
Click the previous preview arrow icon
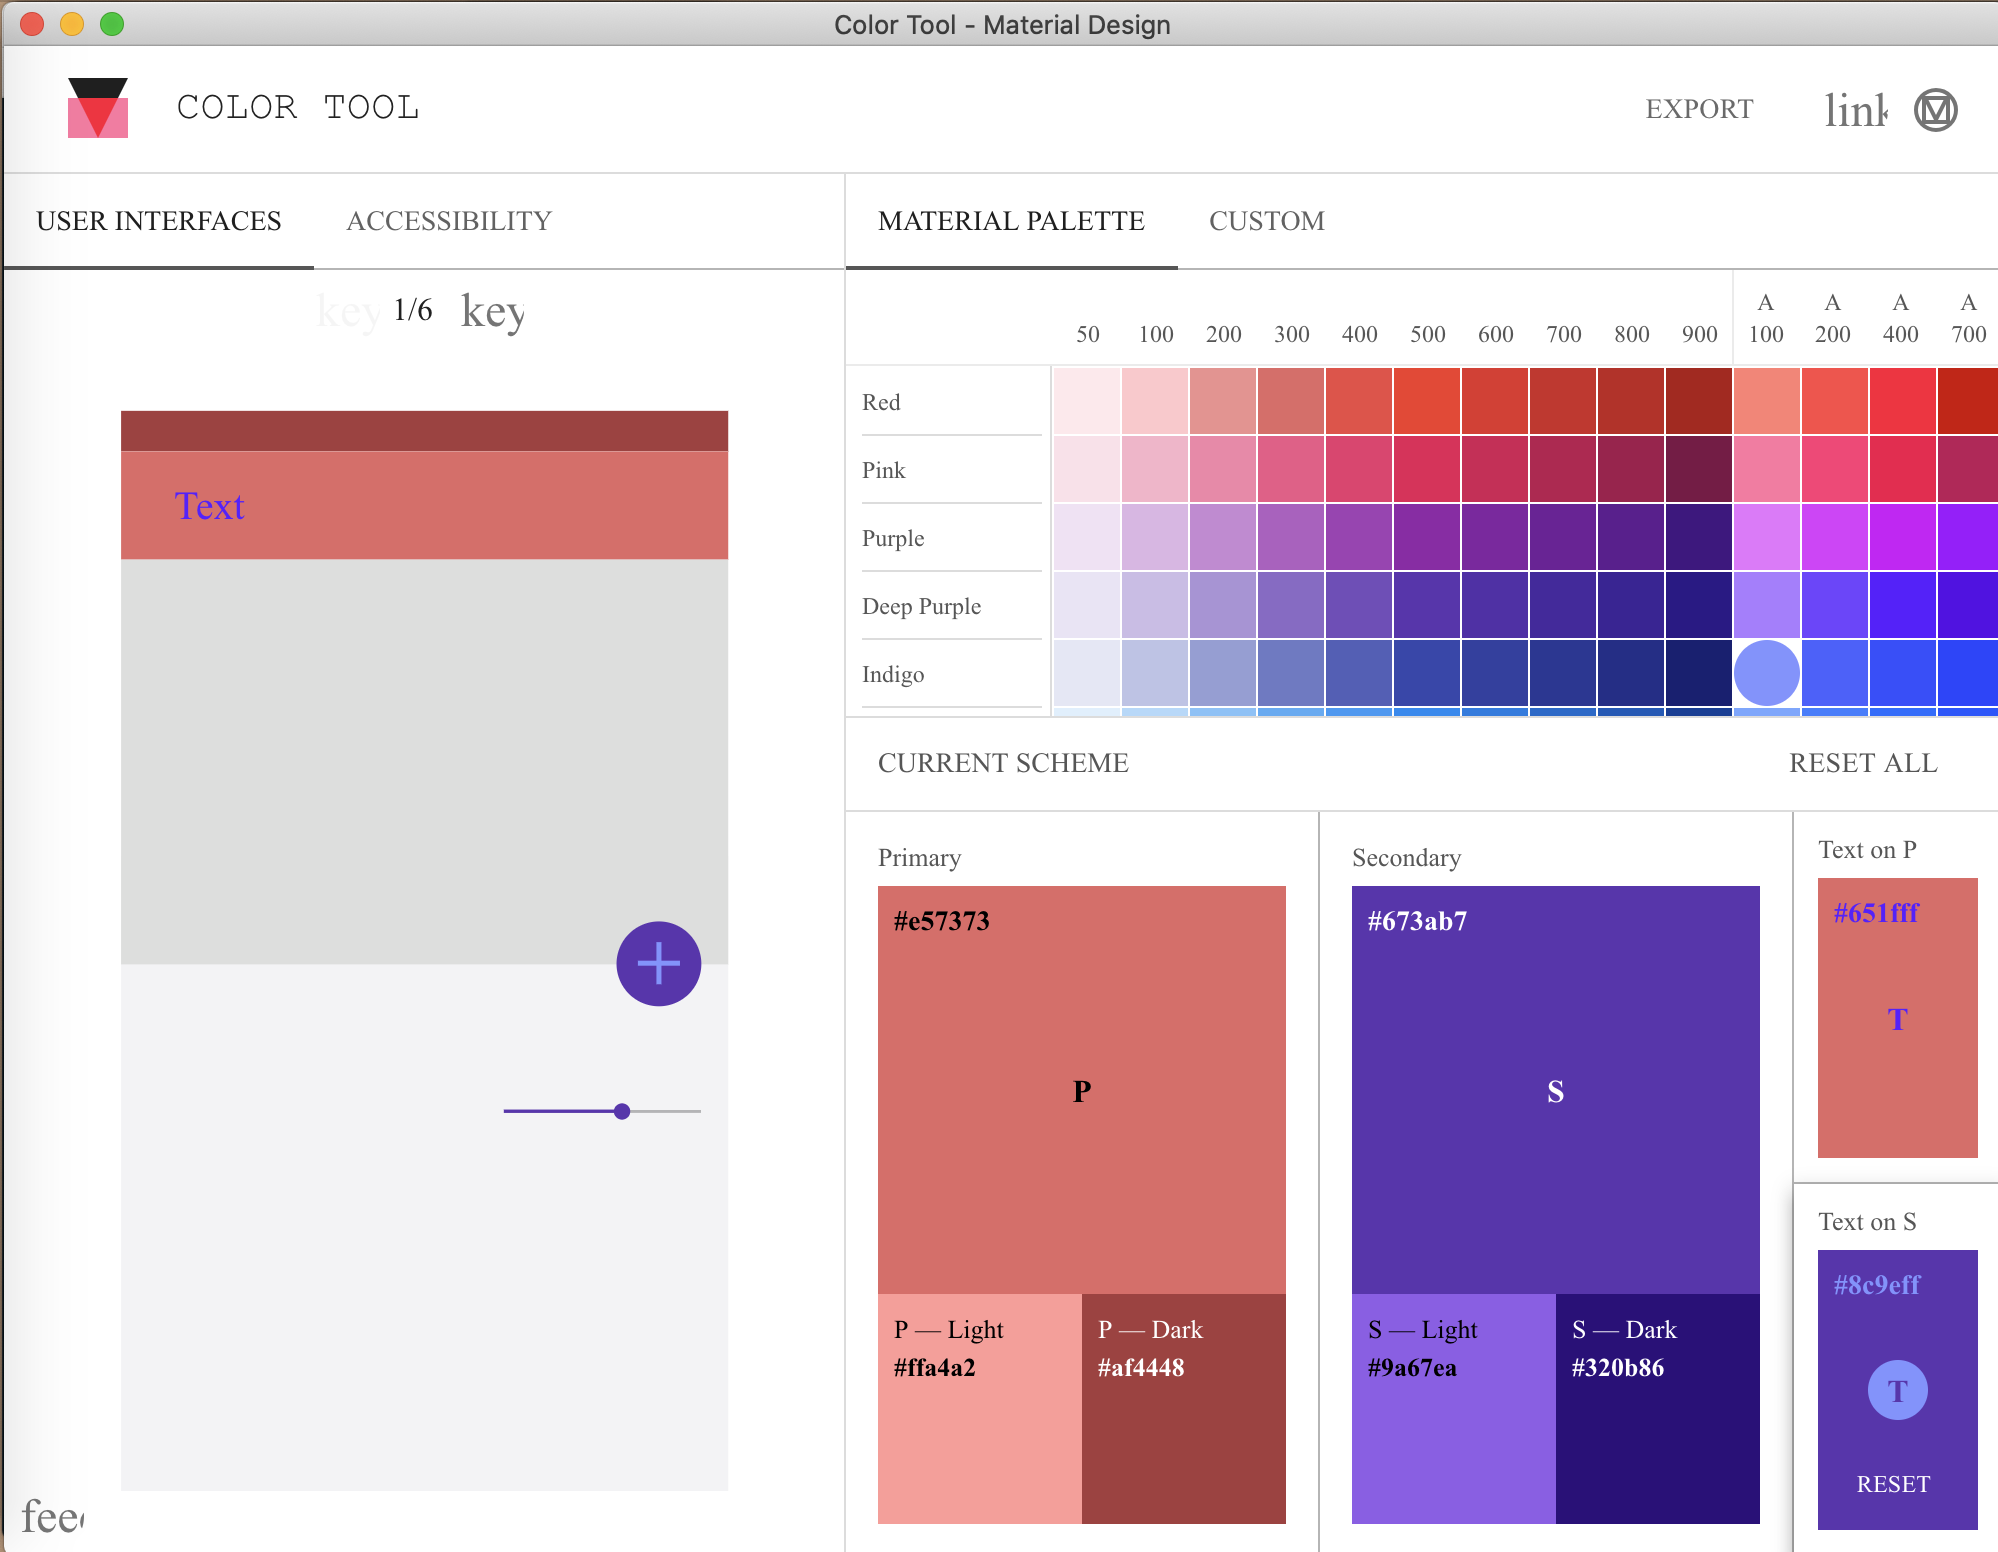pyautogui.click(x=348, y=311)
